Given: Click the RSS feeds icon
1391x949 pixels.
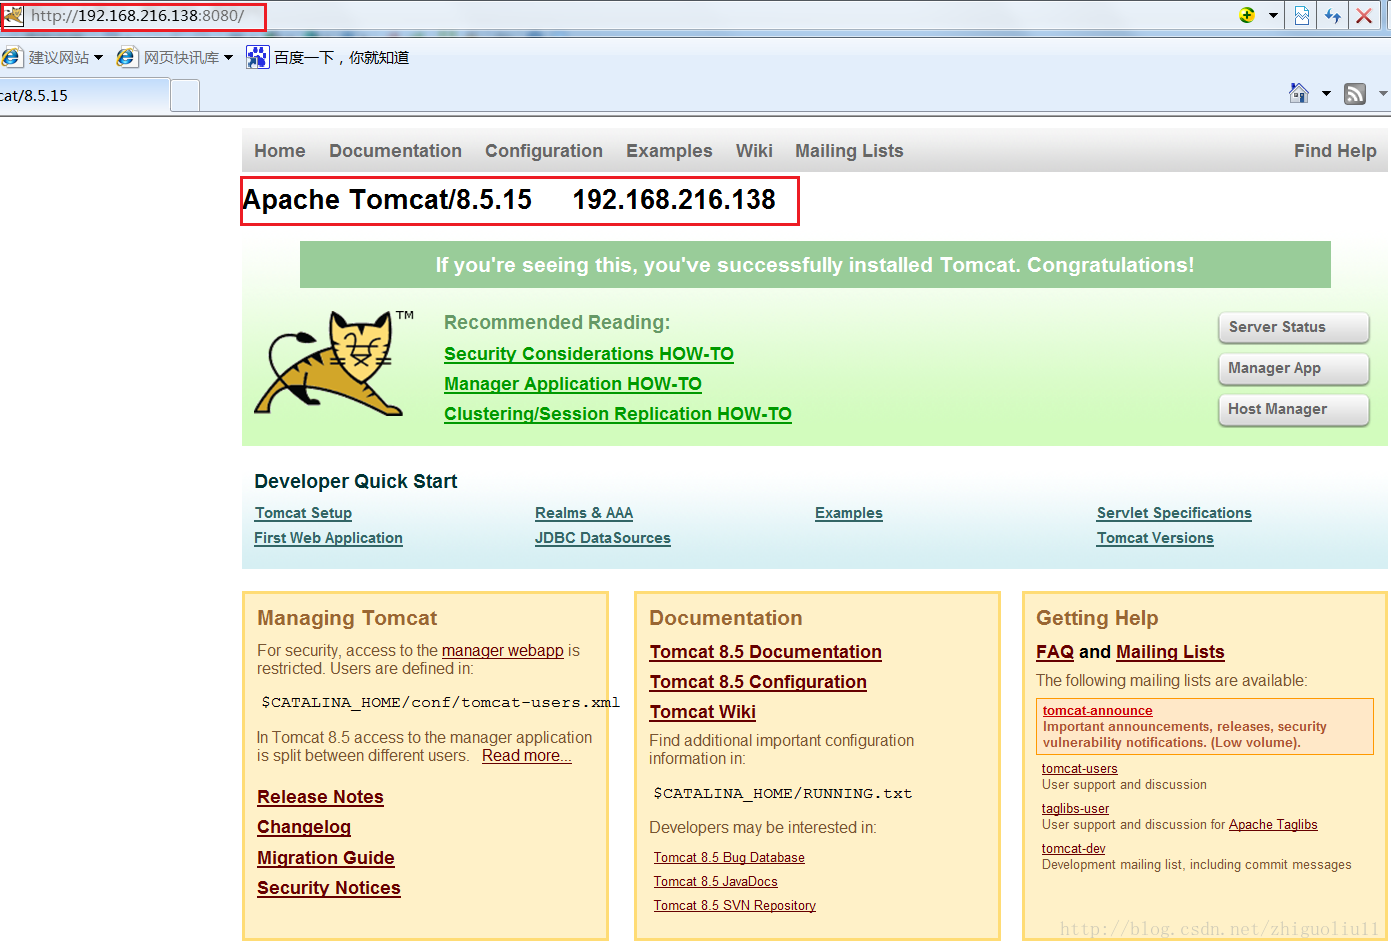Looking at the screenshot, I should coord(1355,94).
